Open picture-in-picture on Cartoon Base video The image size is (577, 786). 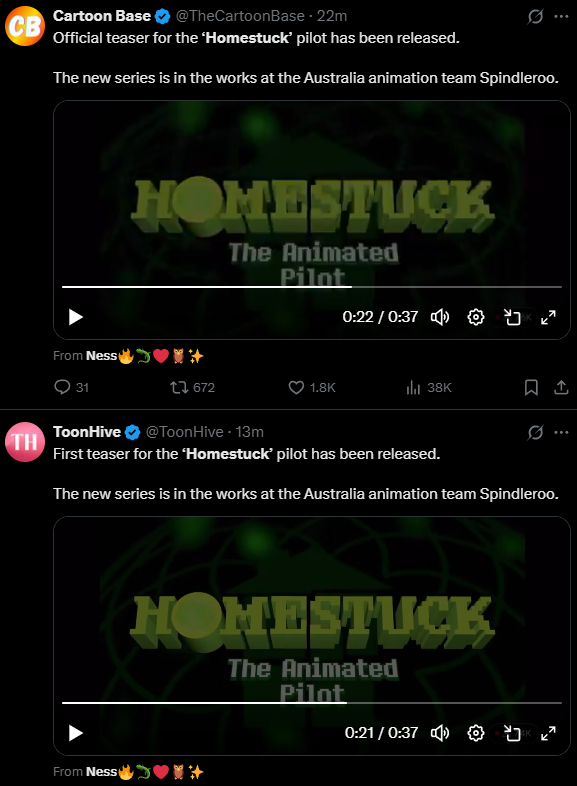[512, 317]
